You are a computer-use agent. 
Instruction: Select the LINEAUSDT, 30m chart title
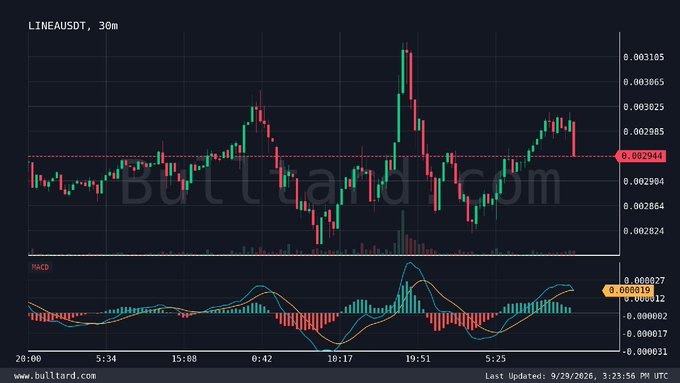[x=73, y=26]
